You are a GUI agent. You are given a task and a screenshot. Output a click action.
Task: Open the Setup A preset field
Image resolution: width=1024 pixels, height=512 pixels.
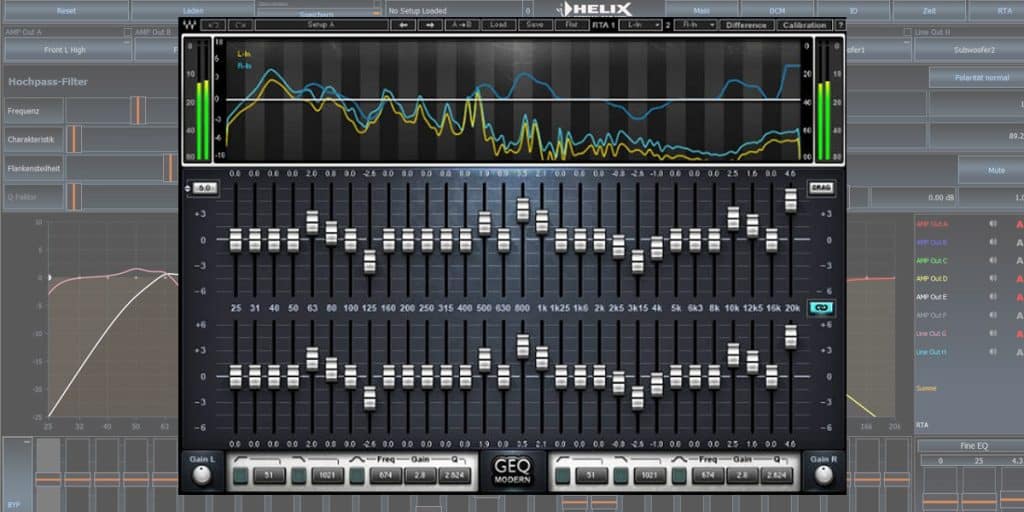pos(321,25)
